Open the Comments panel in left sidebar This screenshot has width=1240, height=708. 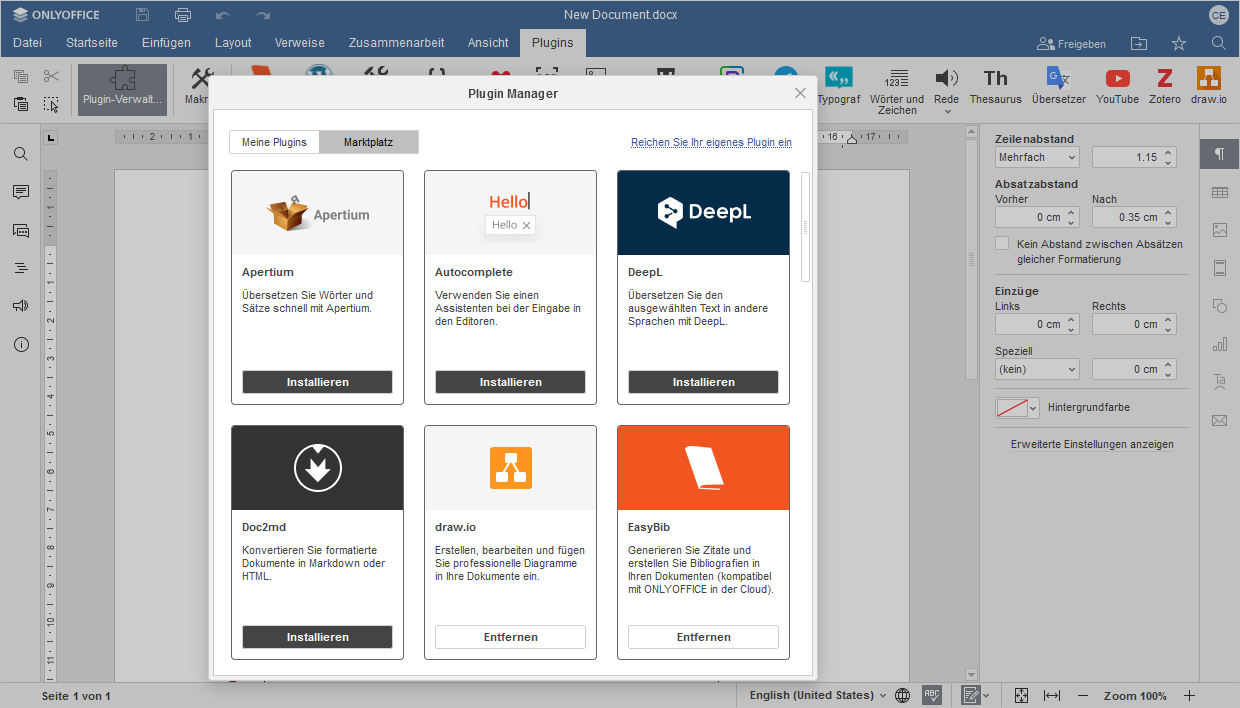coord(21,192)
